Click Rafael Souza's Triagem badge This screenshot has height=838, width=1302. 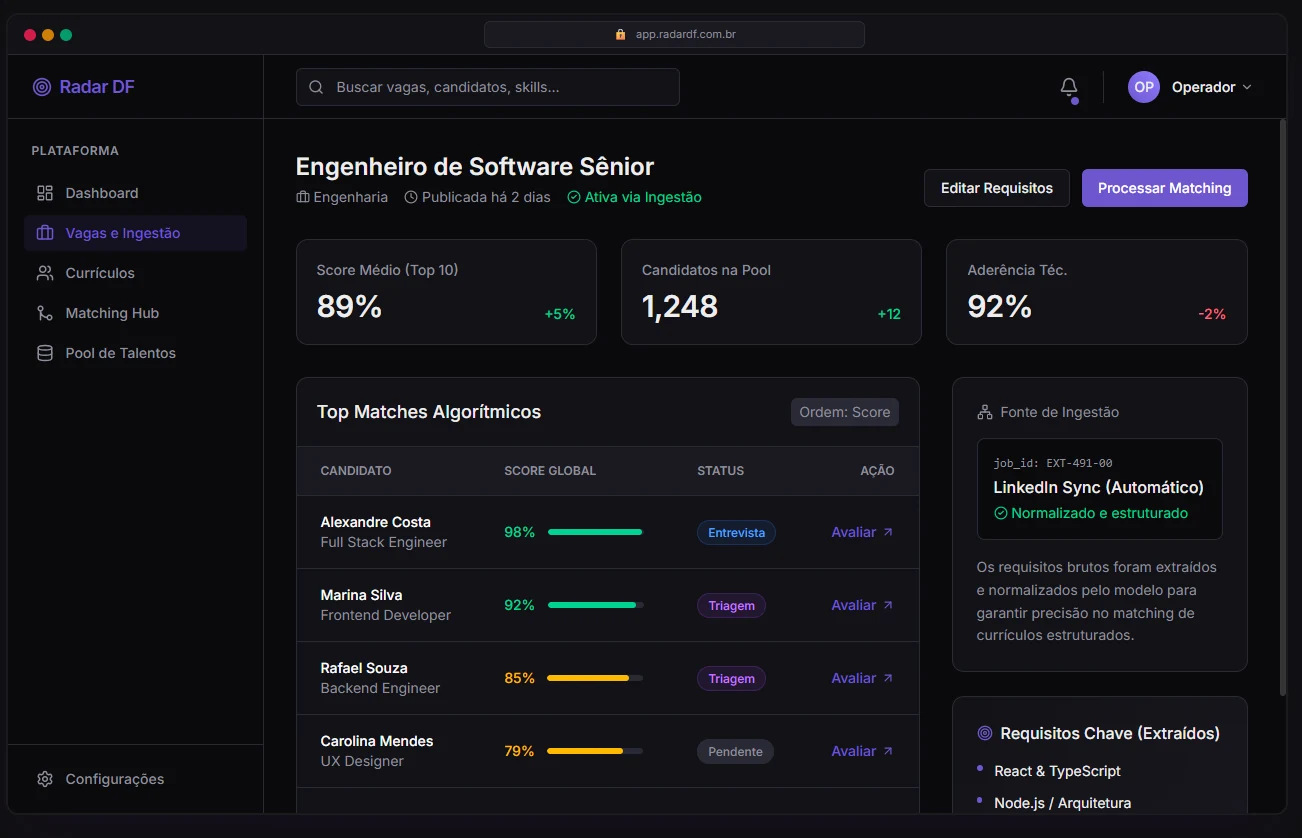click(x=731, y=679)
